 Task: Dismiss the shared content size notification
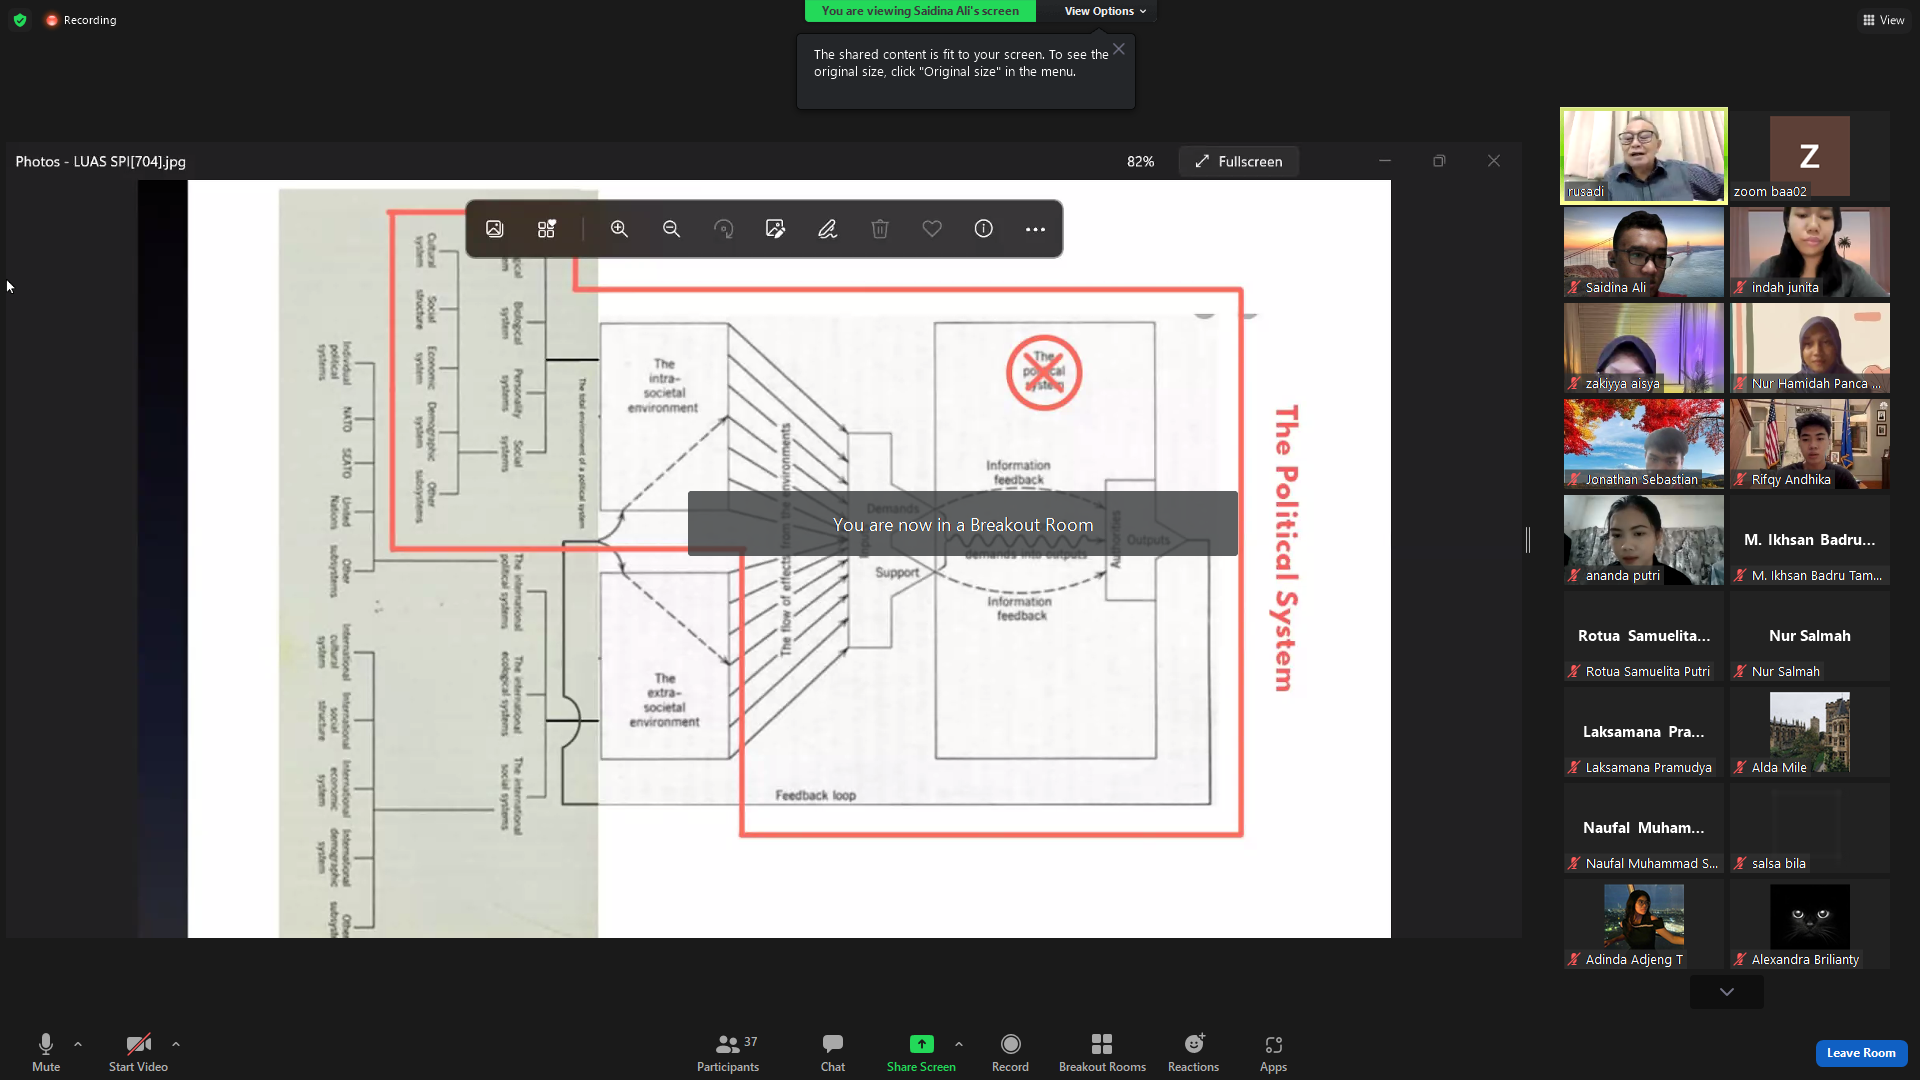(1119, 49)
